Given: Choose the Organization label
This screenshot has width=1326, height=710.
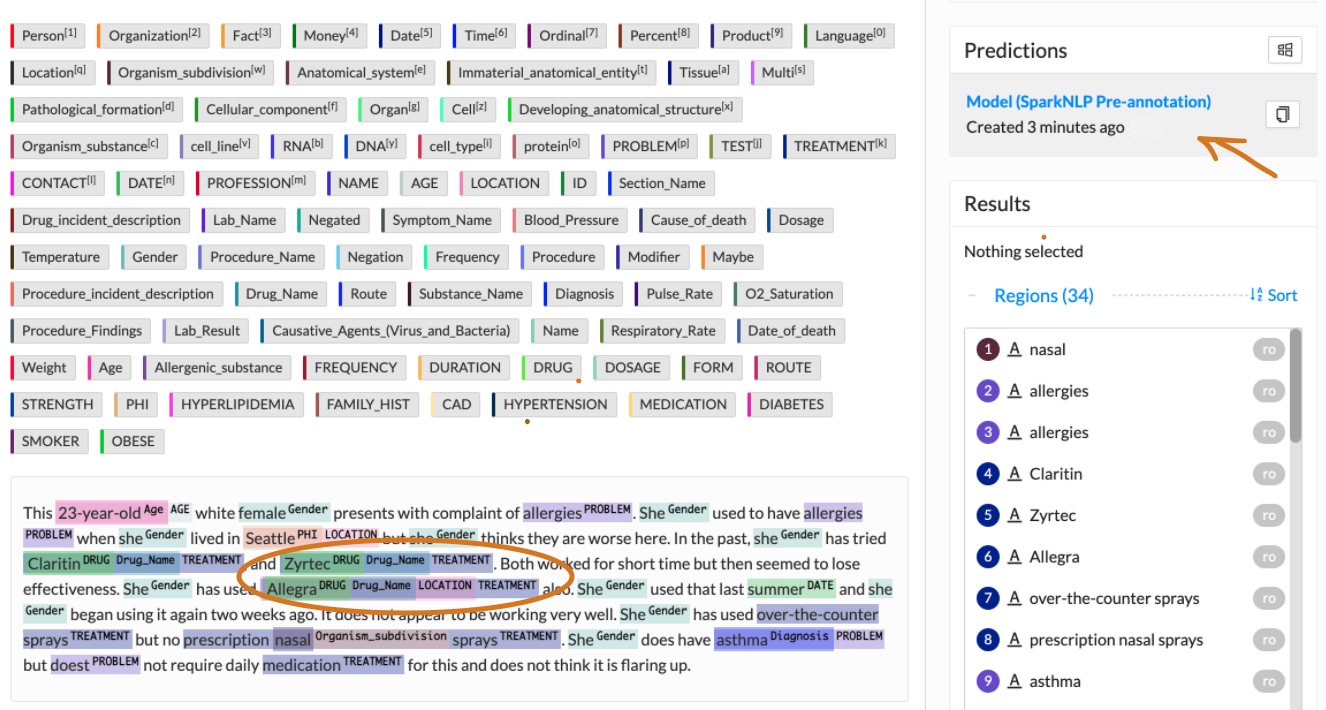Looking at the screenshot, I should click(x=154, y=35).
